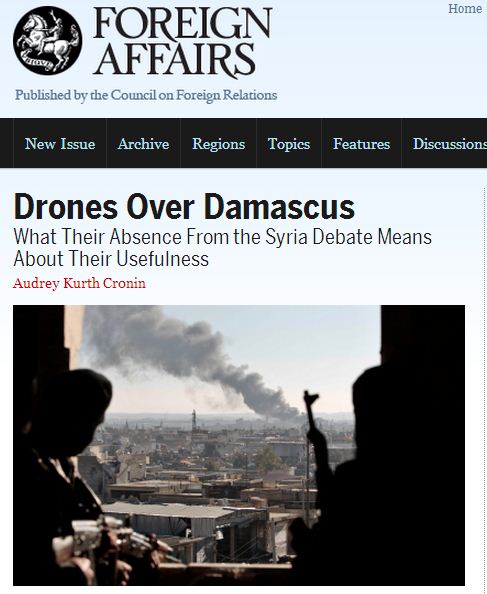Click the Syria Debate subtitle text

tap(223, 248)
